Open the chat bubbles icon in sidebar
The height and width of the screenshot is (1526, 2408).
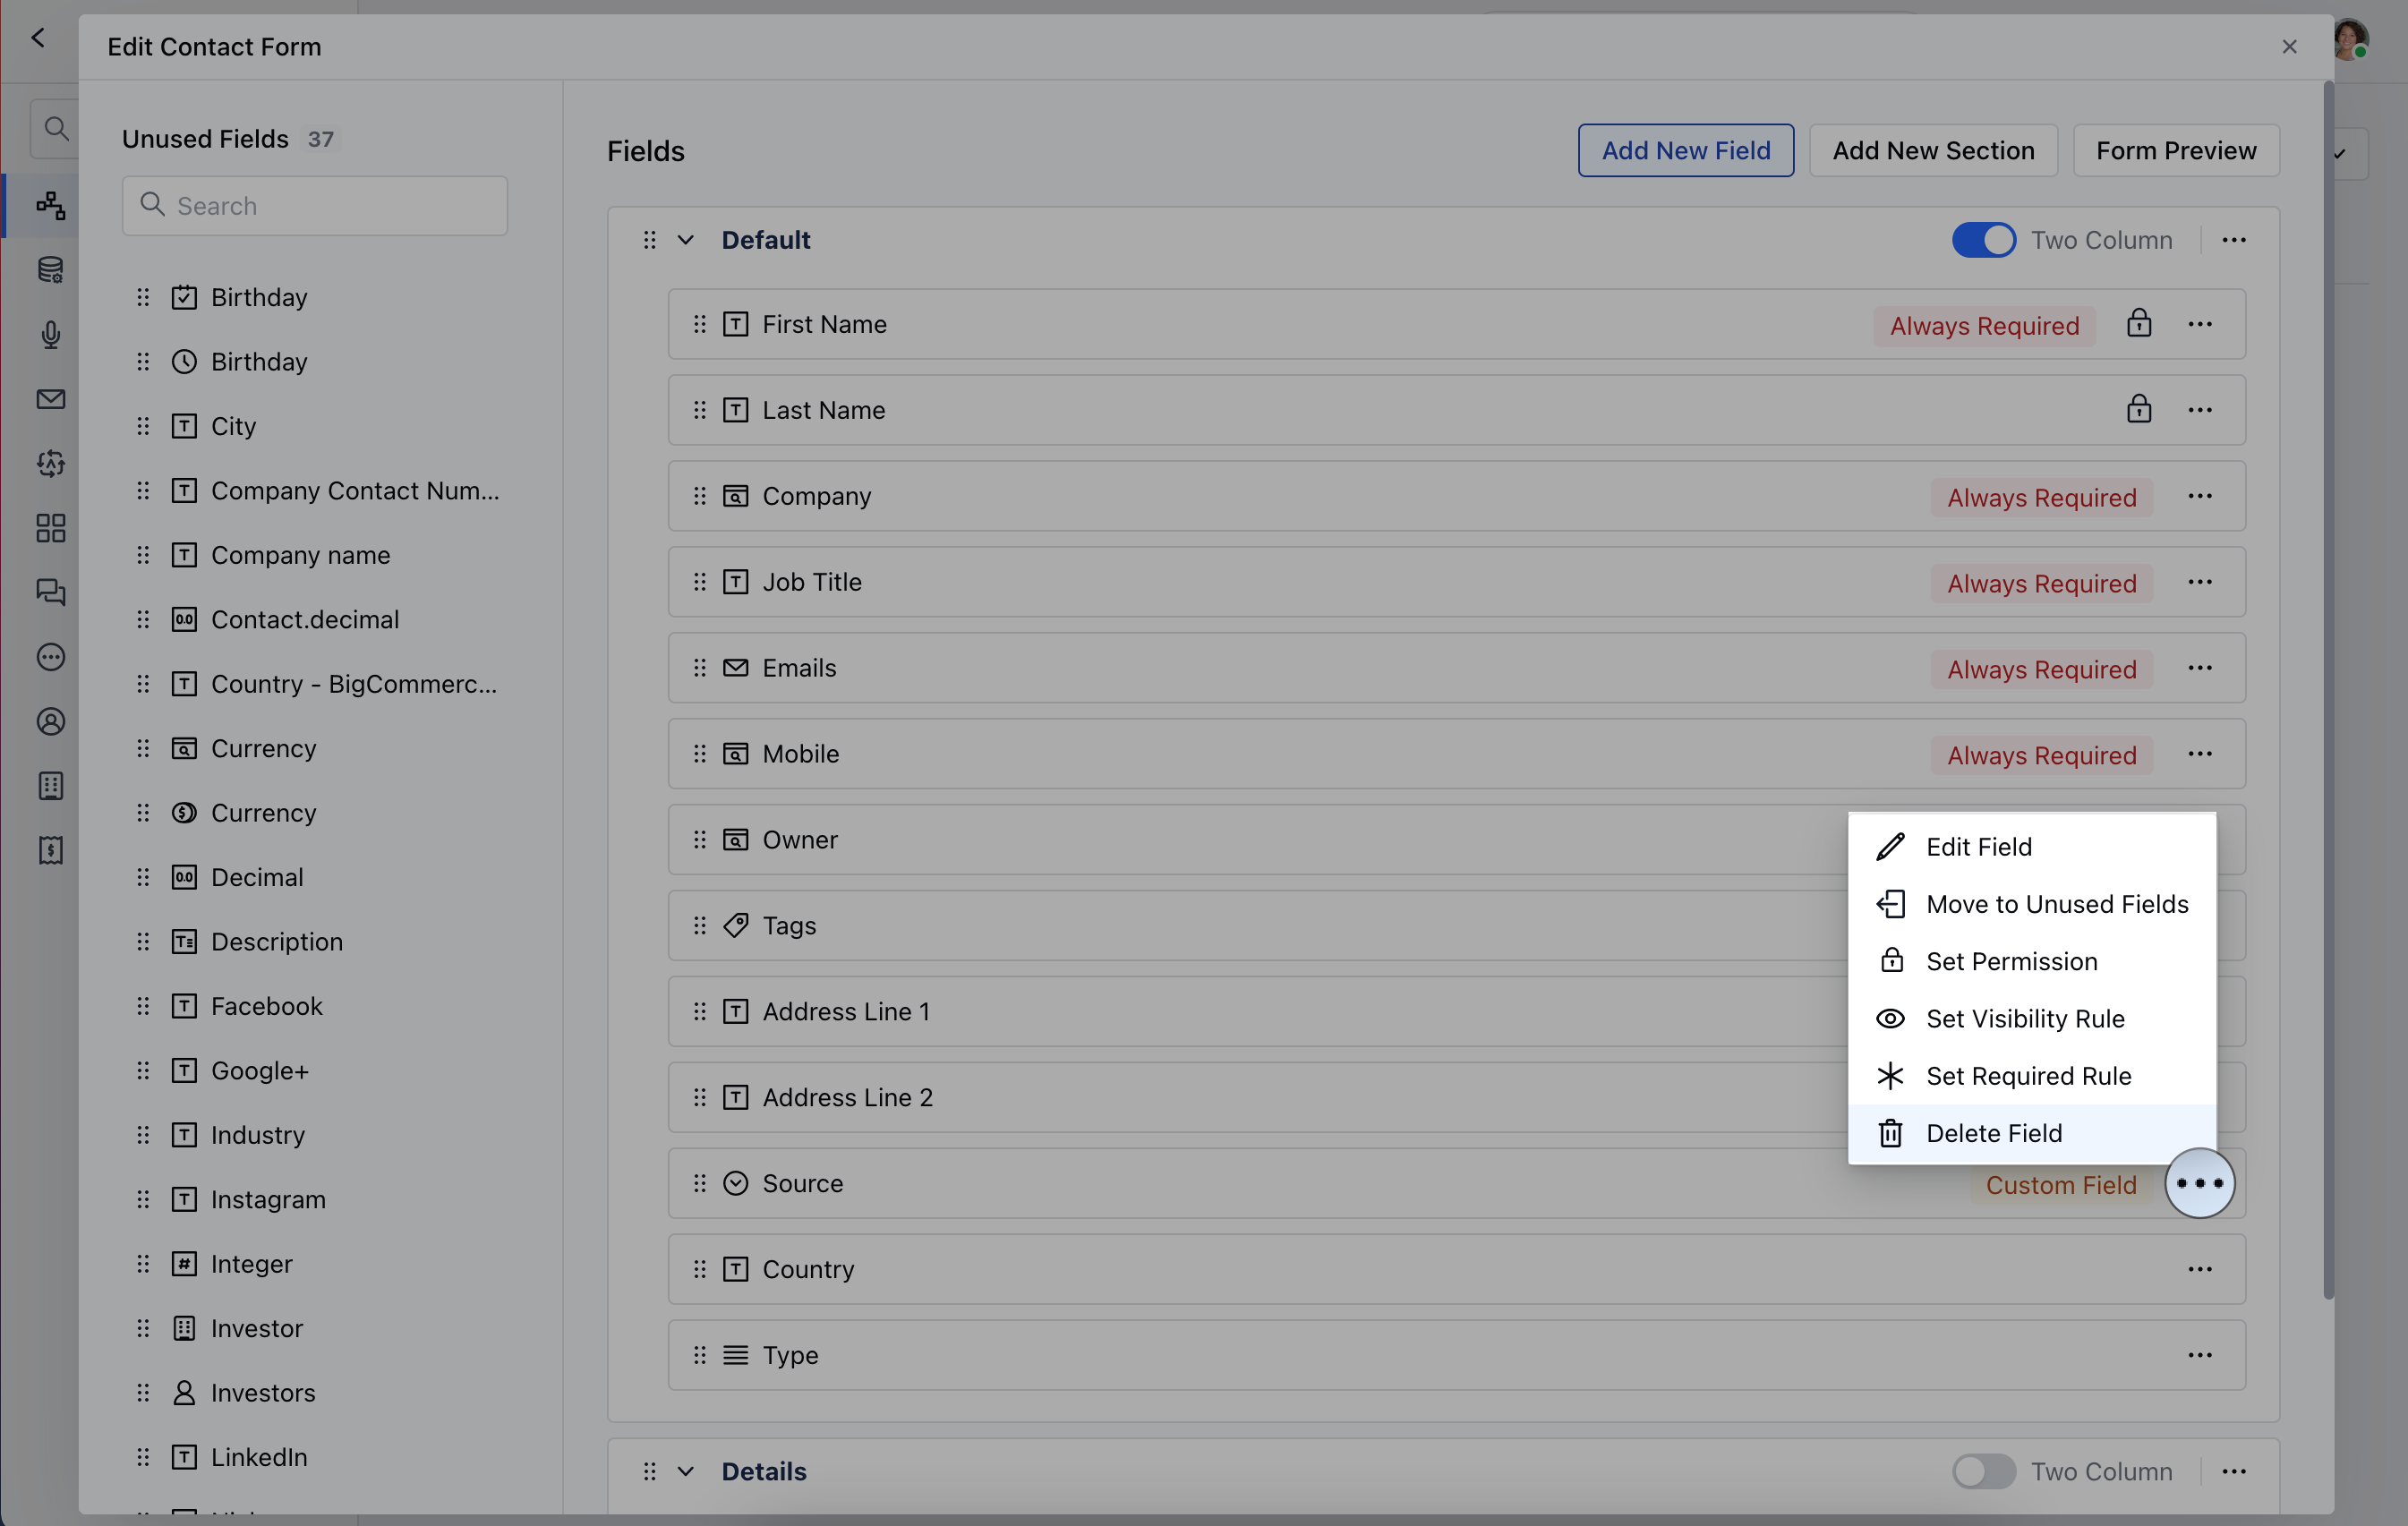click(50, 592)
